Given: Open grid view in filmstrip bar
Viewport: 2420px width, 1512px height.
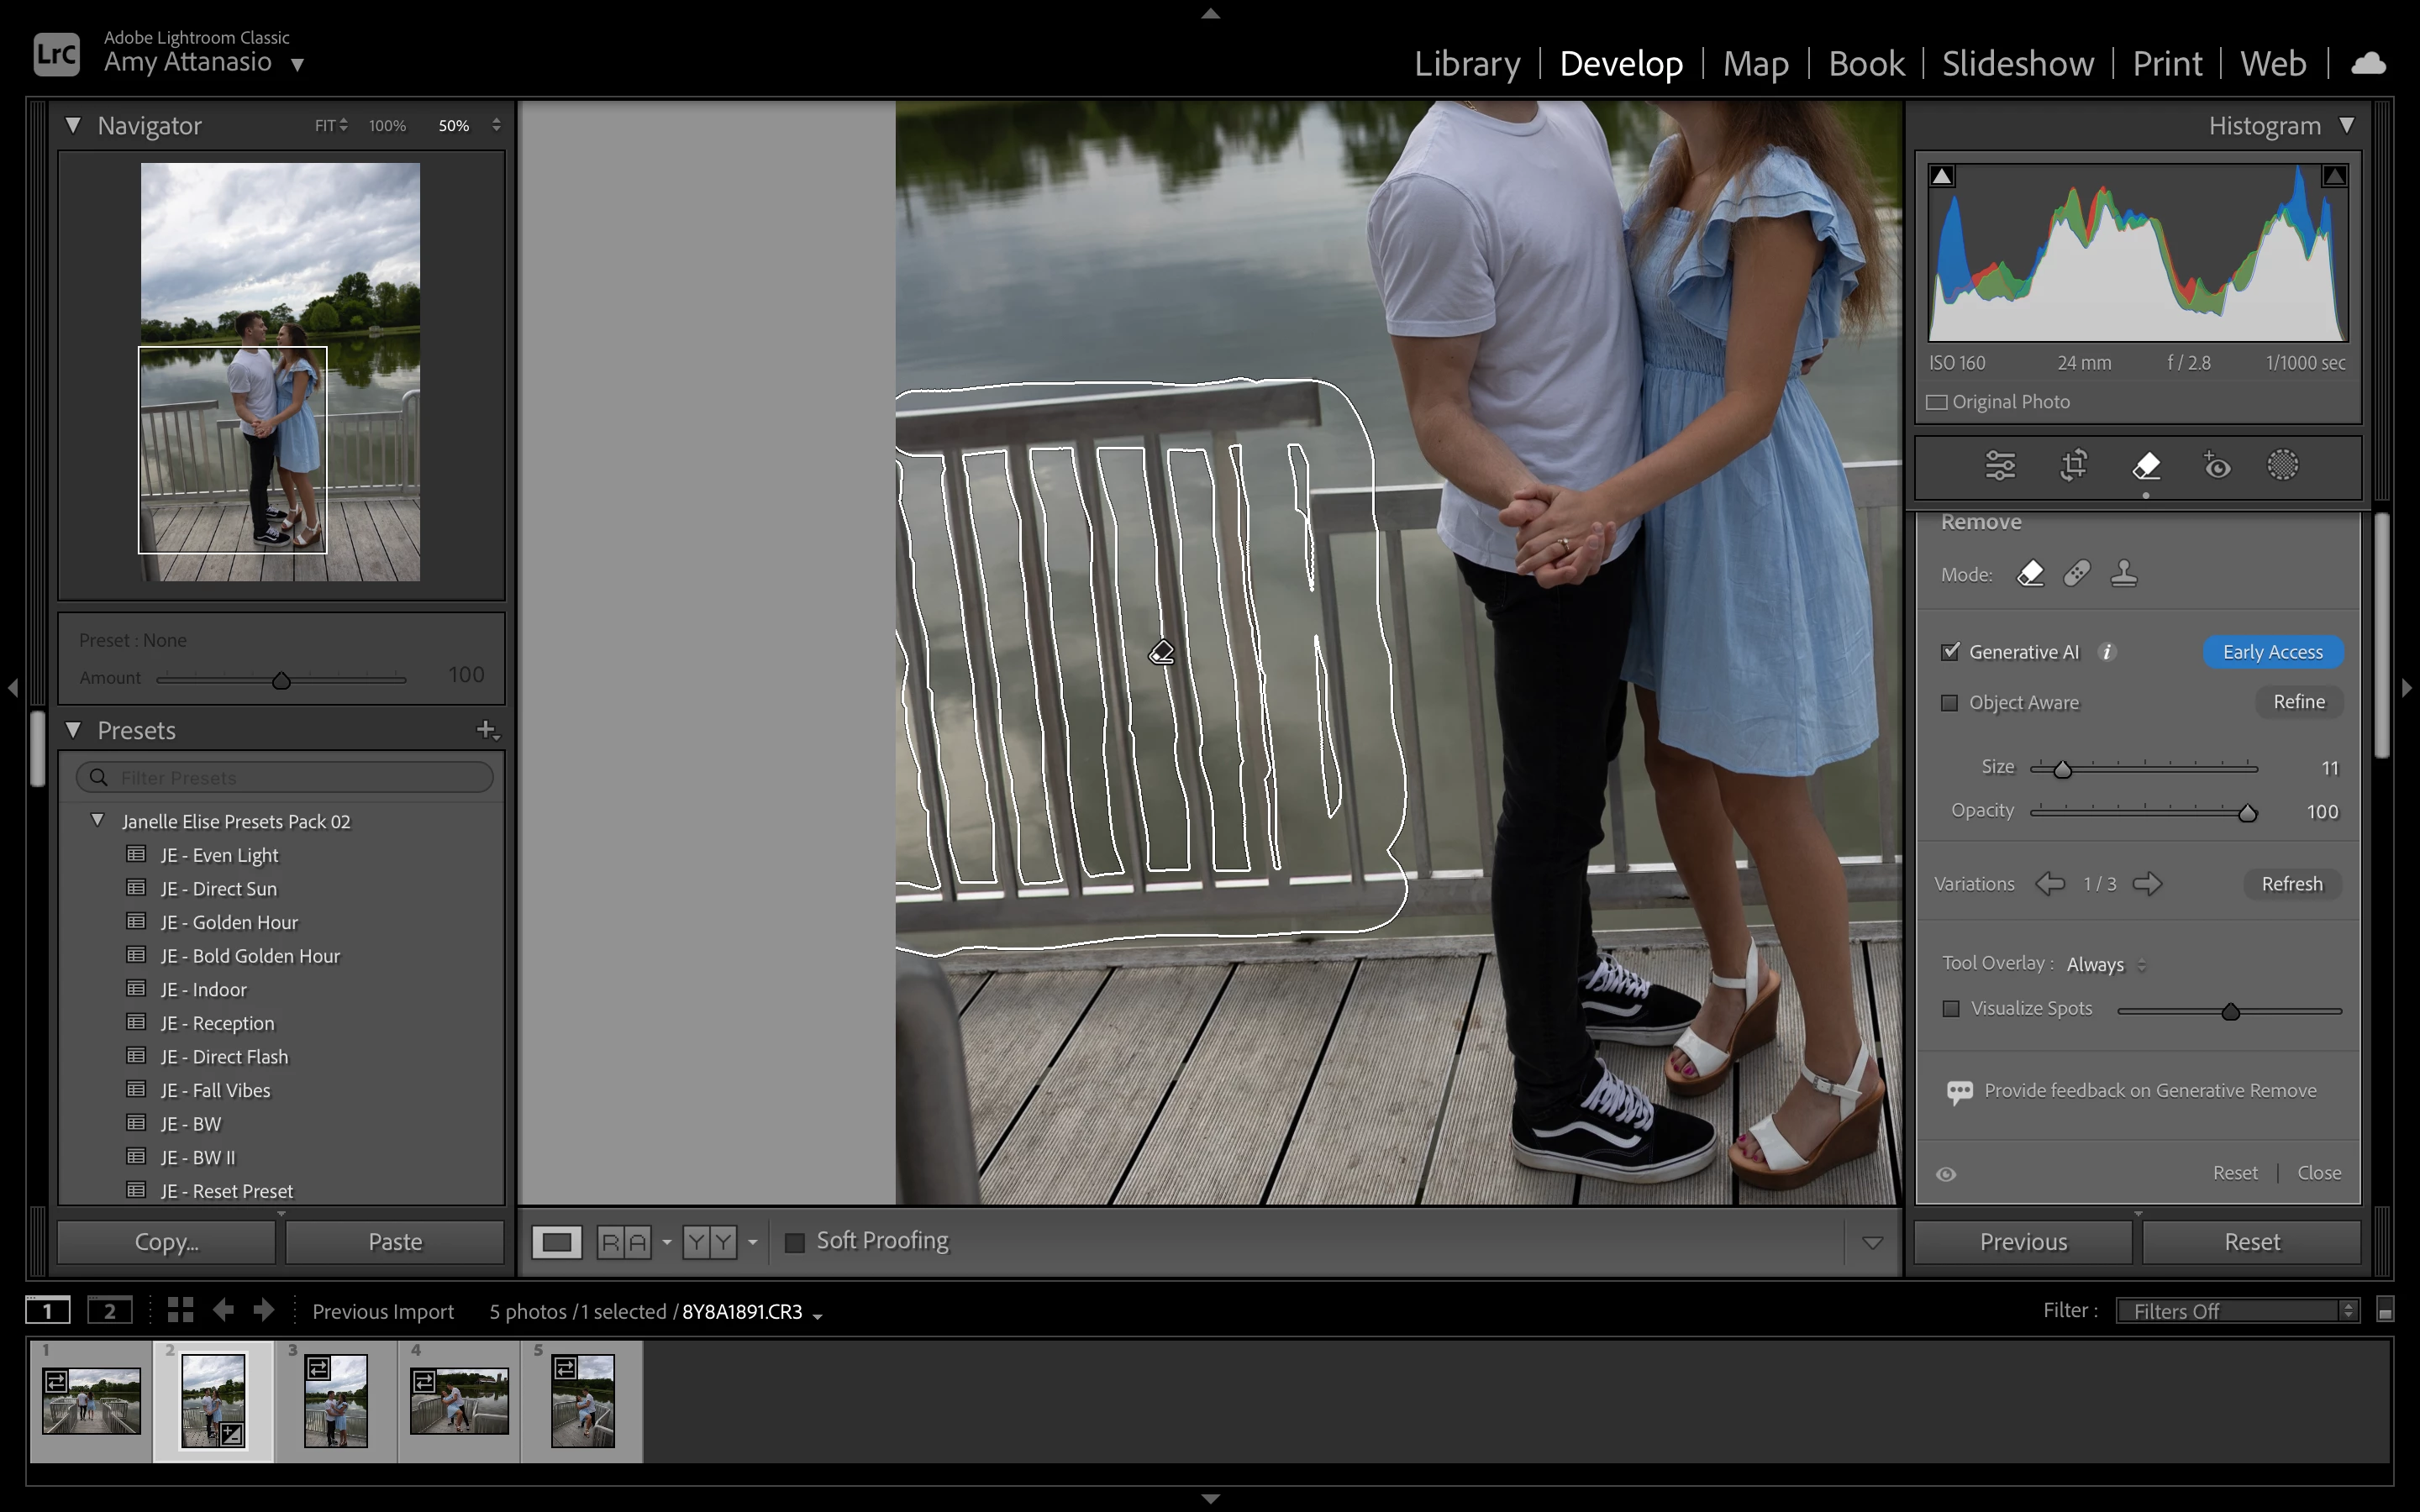Looking at the screenshot, I should coord(180,1310).
